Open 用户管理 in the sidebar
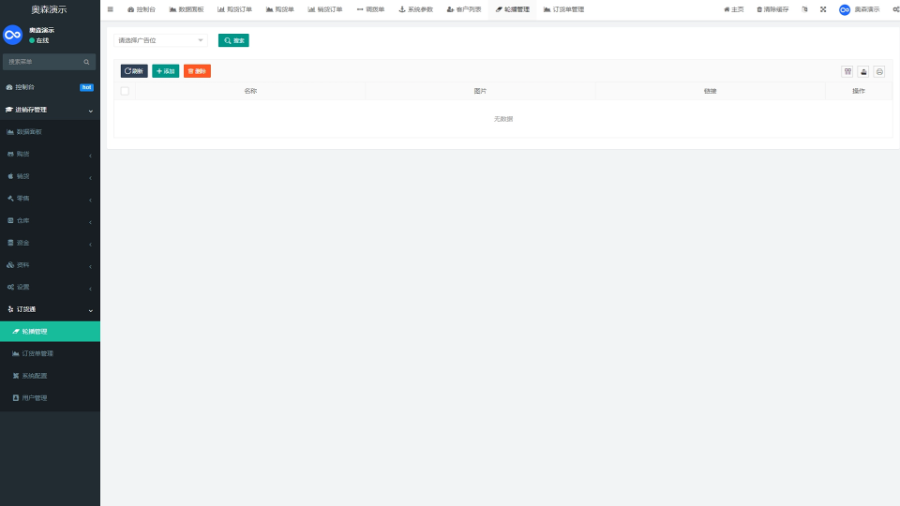 click(50, 398)
